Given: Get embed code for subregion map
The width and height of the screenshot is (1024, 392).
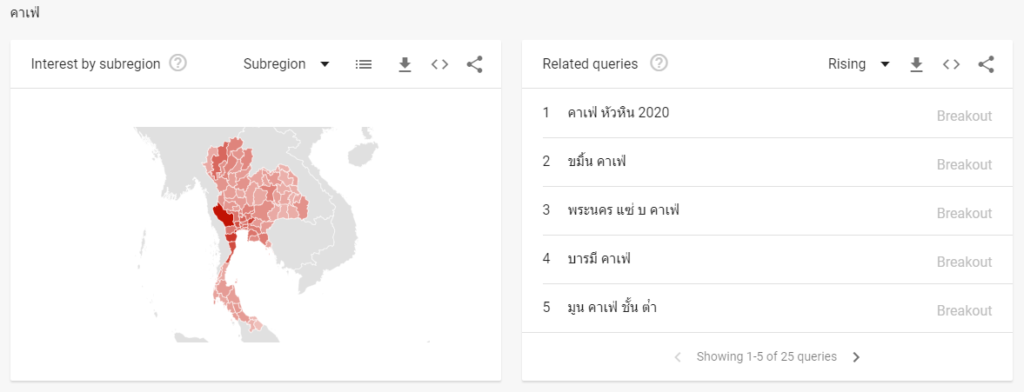Looking at the screenshot, I should point(440,64).
